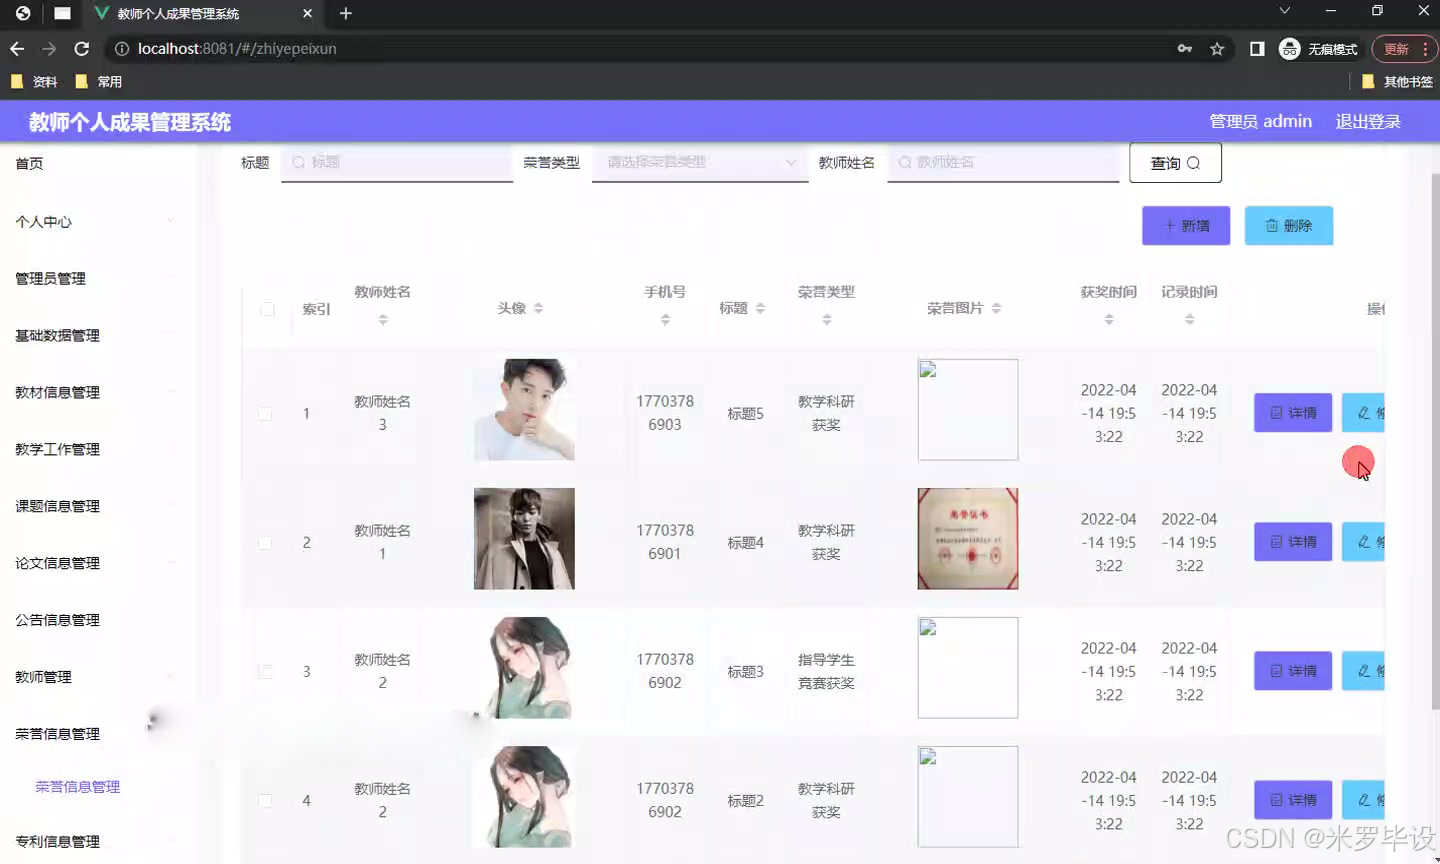Check the checkbox next to 标题3 row

point(266,671)
